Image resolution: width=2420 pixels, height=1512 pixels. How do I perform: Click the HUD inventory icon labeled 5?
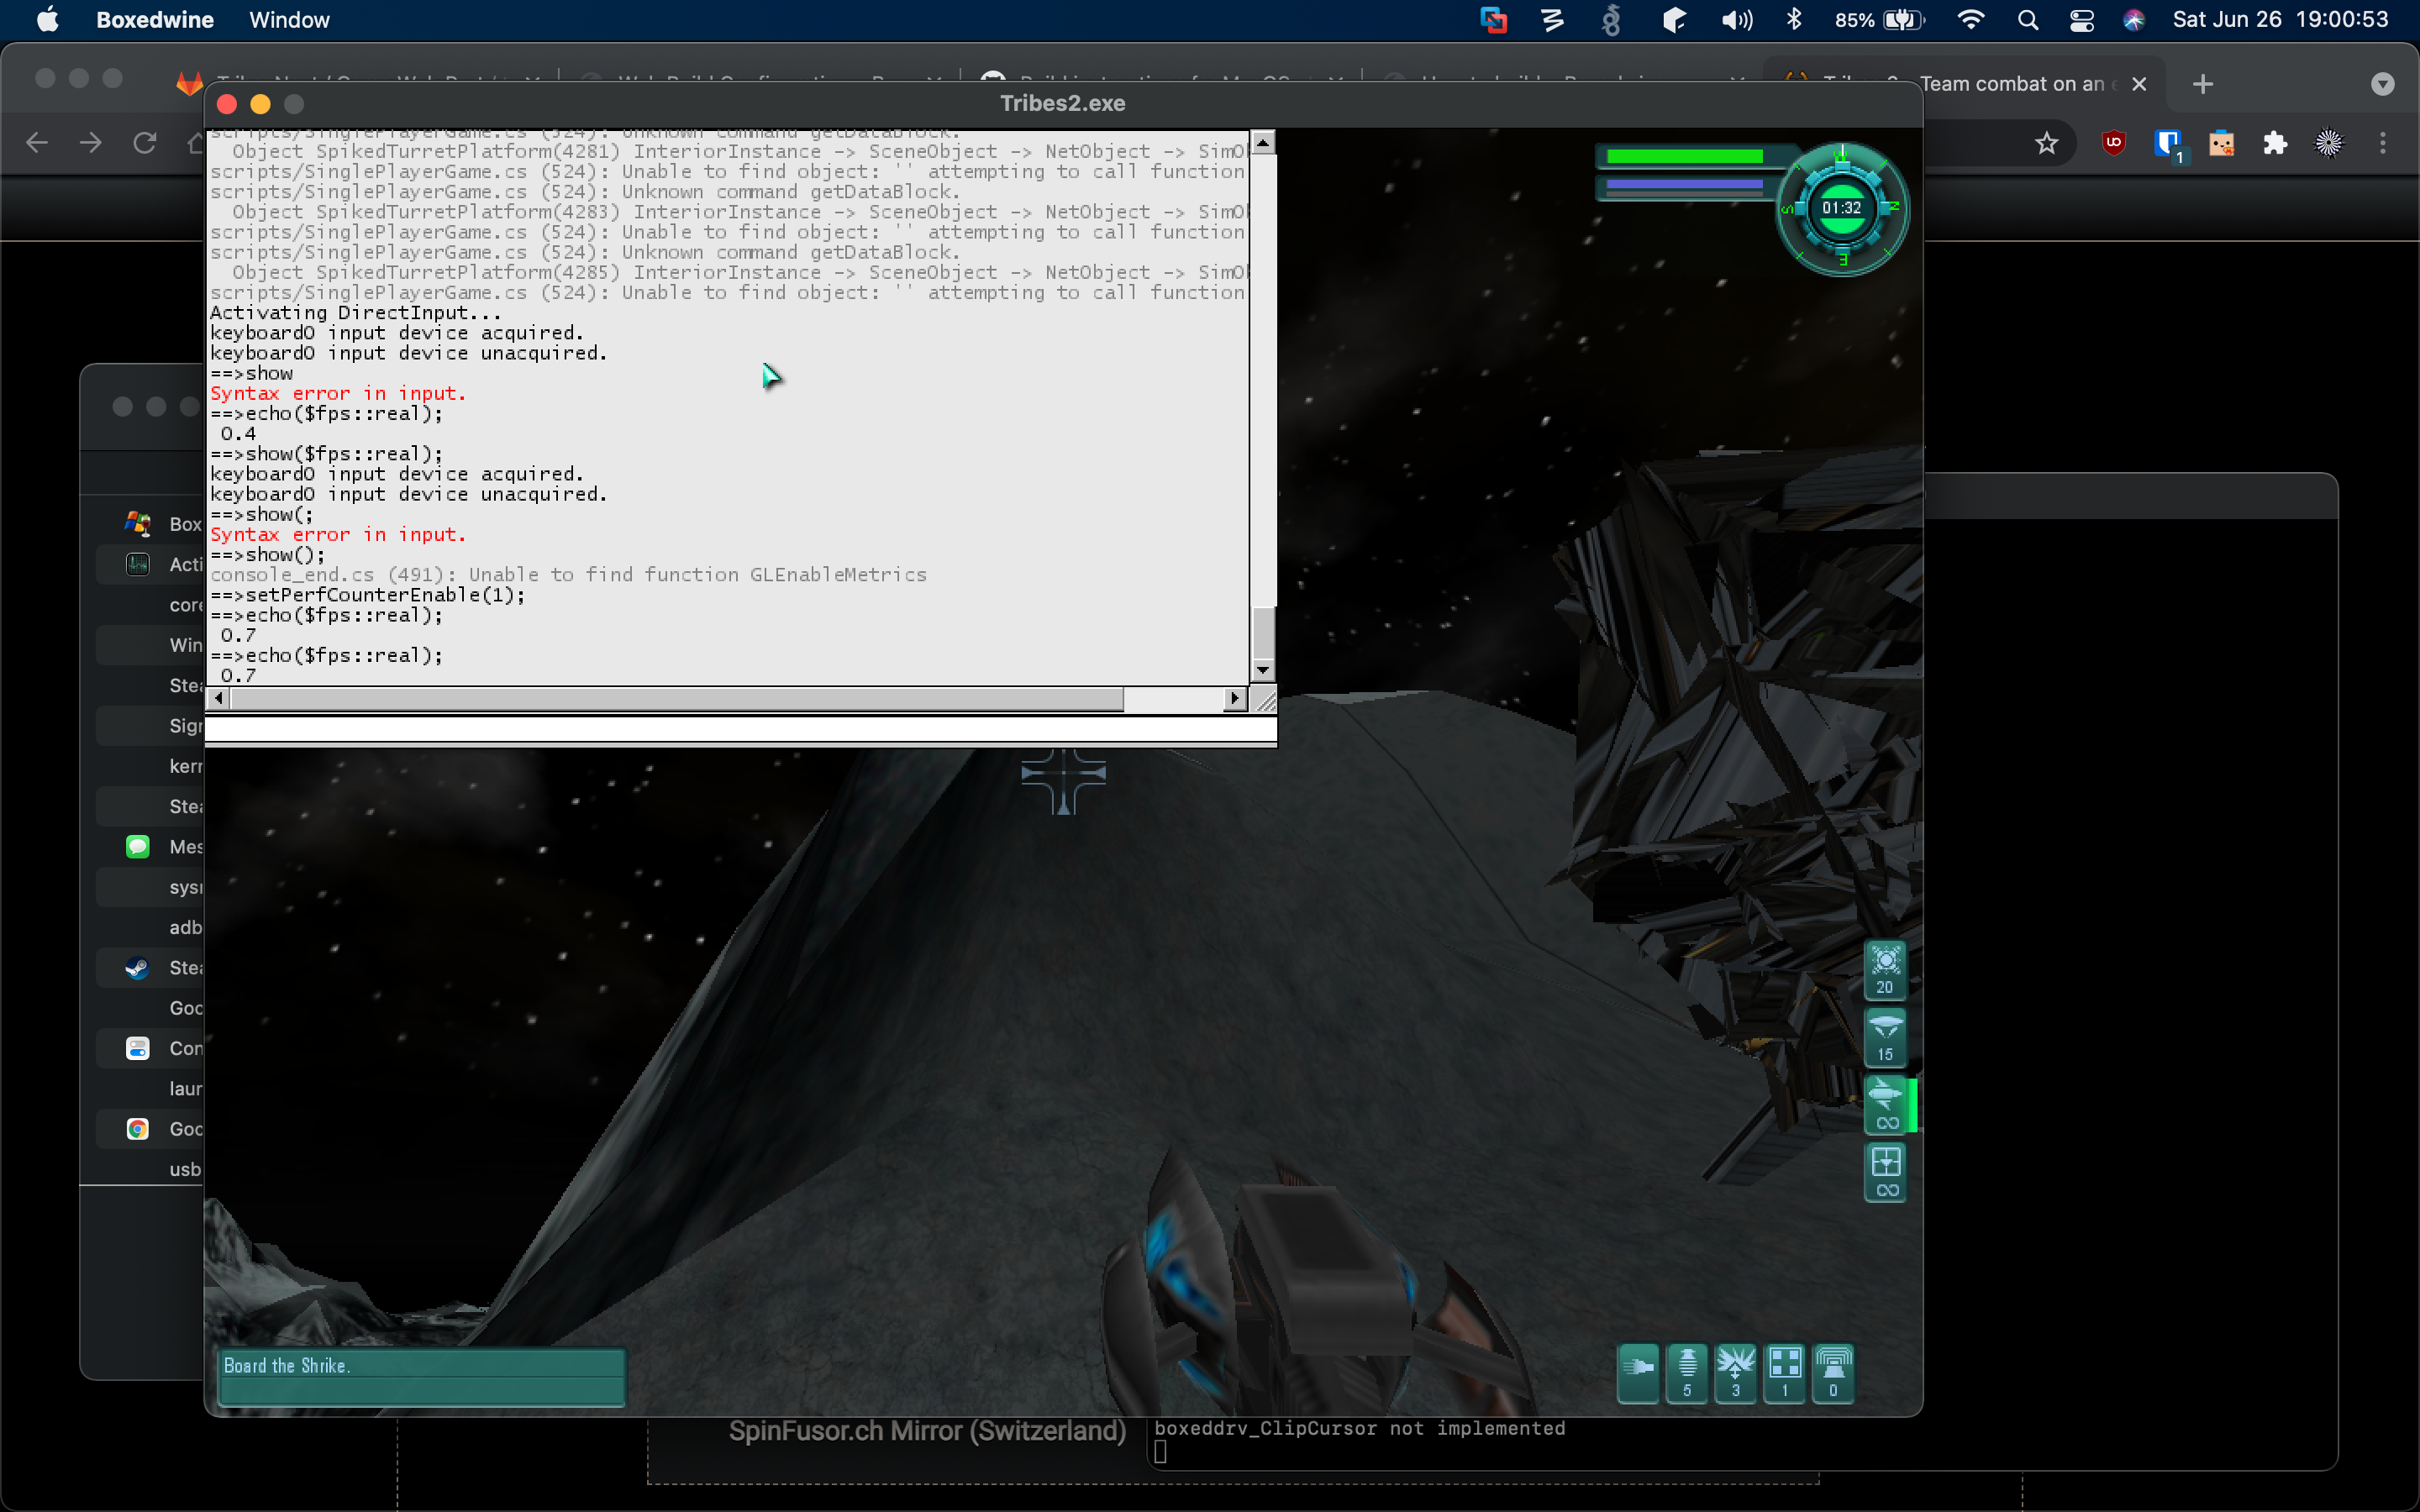coord(1687,1374)
